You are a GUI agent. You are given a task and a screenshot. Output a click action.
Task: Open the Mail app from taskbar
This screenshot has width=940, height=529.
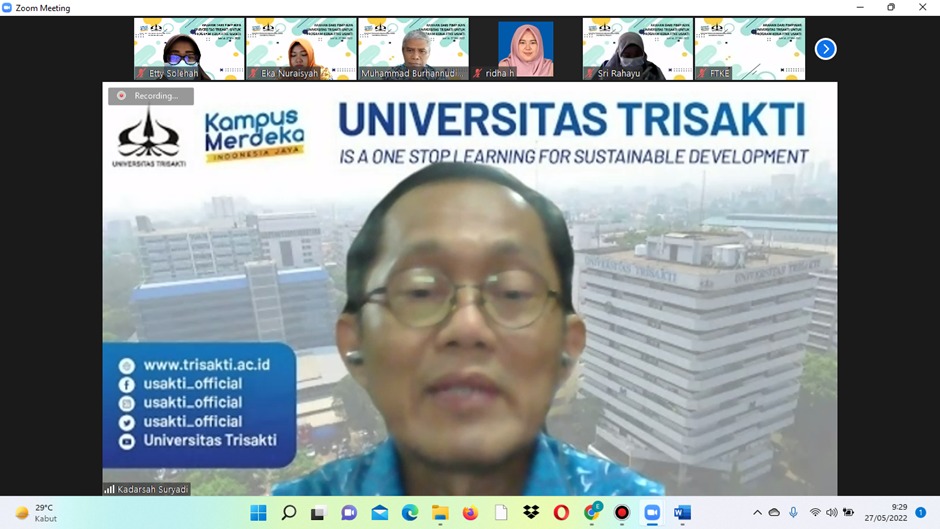tap(379, 513)
